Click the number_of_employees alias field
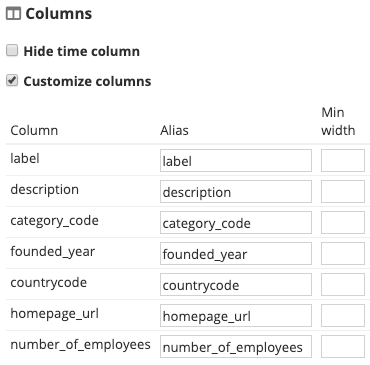 [x=236, y=347]
